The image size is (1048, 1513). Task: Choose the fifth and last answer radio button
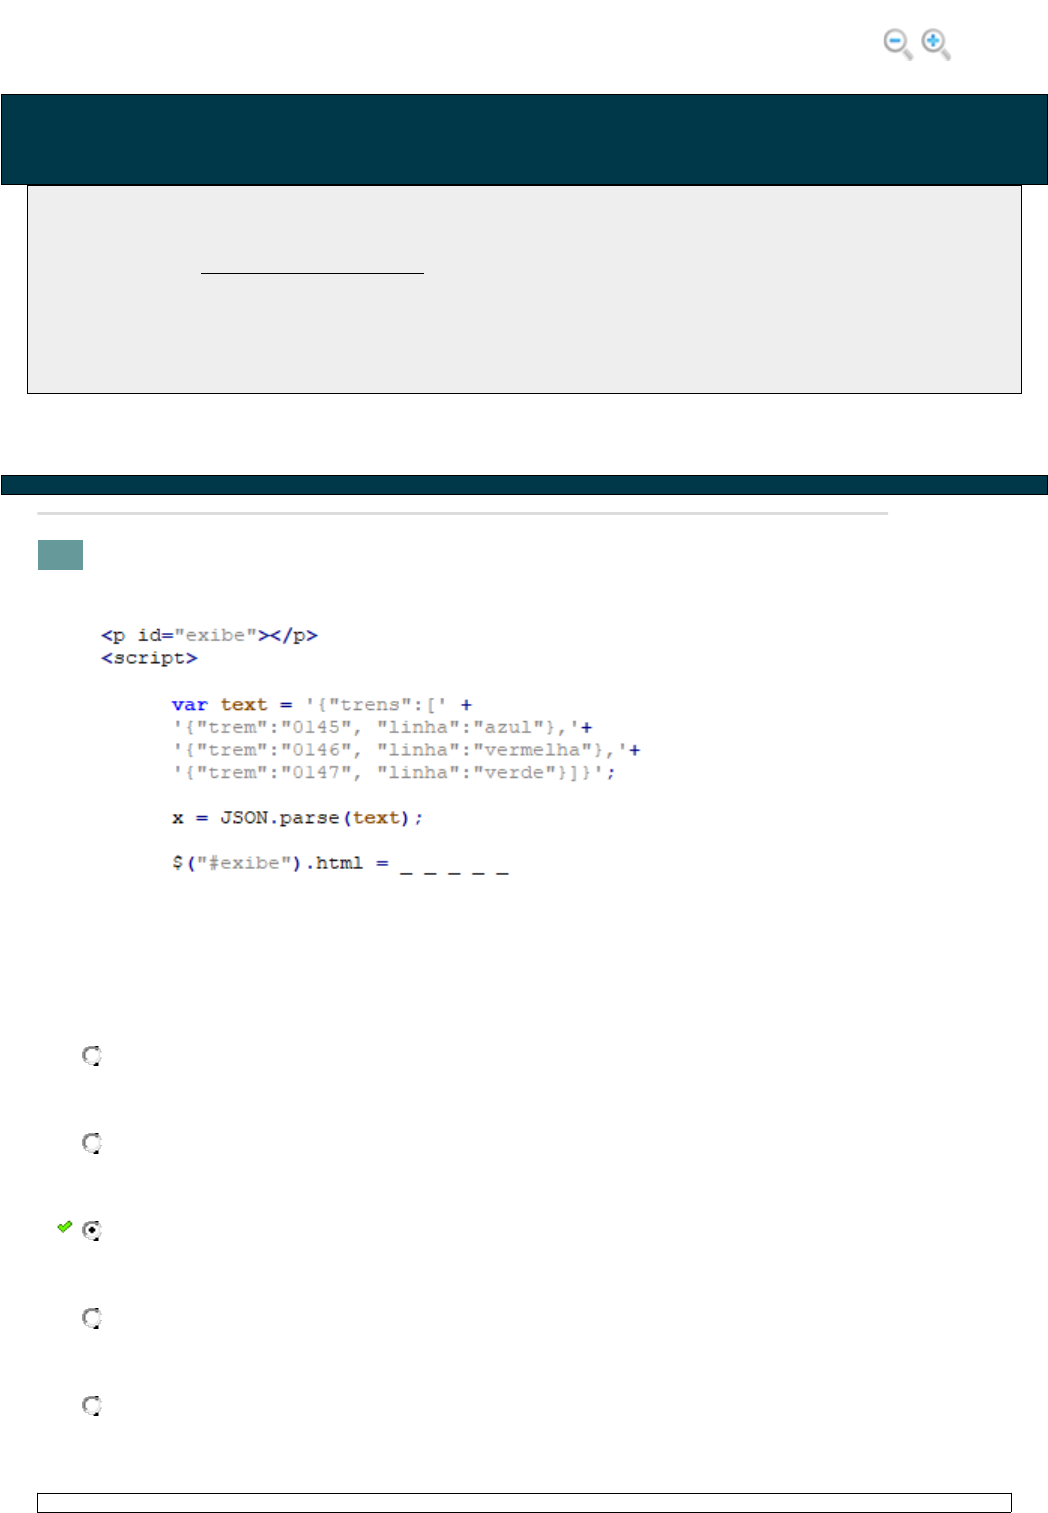92,1406
